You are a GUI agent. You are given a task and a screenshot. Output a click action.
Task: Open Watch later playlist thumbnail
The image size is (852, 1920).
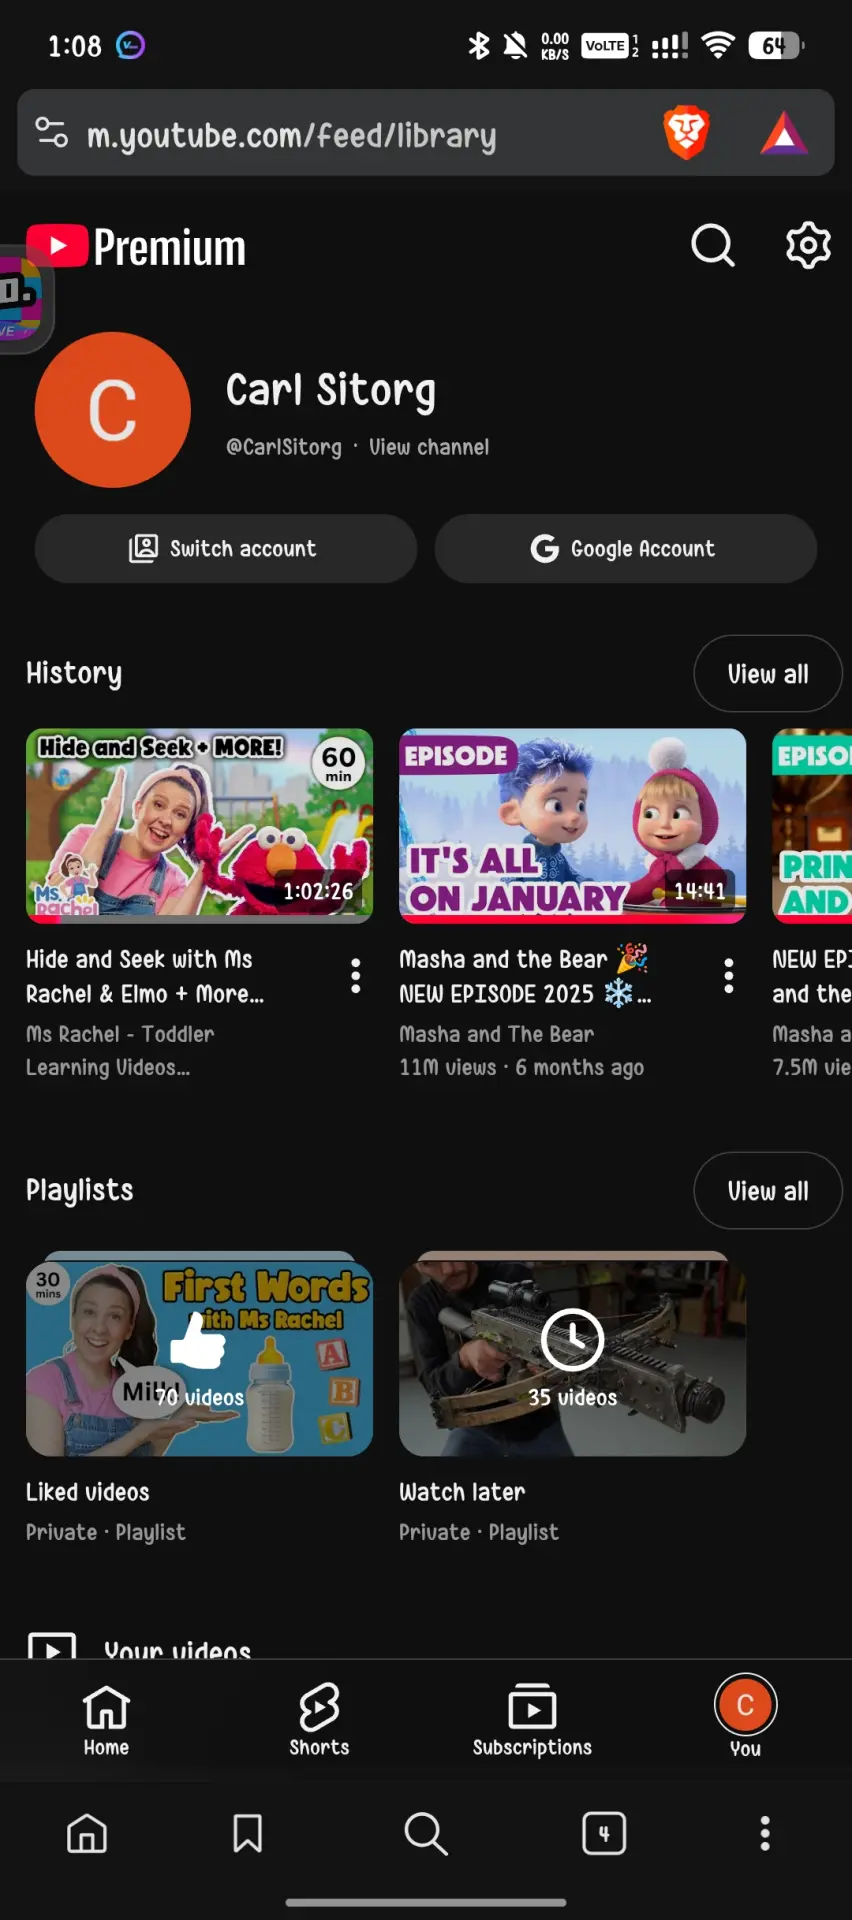[573, 1354]
